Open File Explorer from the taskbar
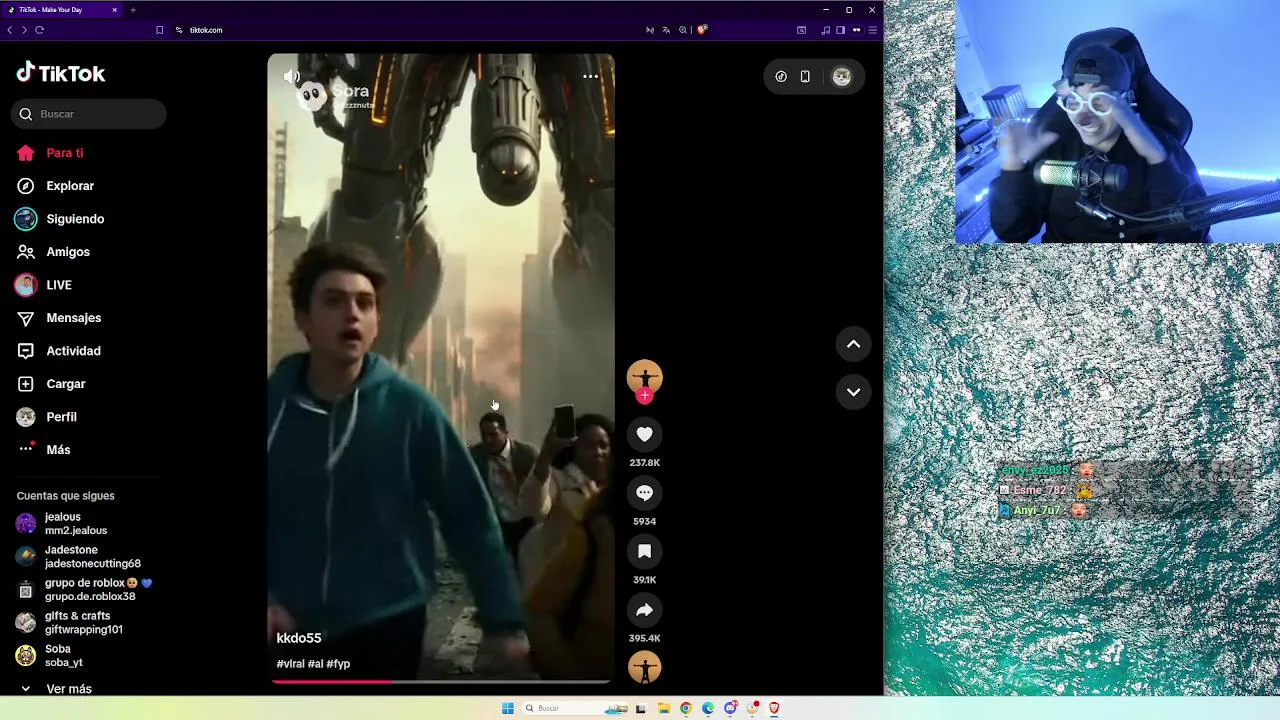Screen dimensions: 1280x720 pyautogui.click(x=663, y=708)
